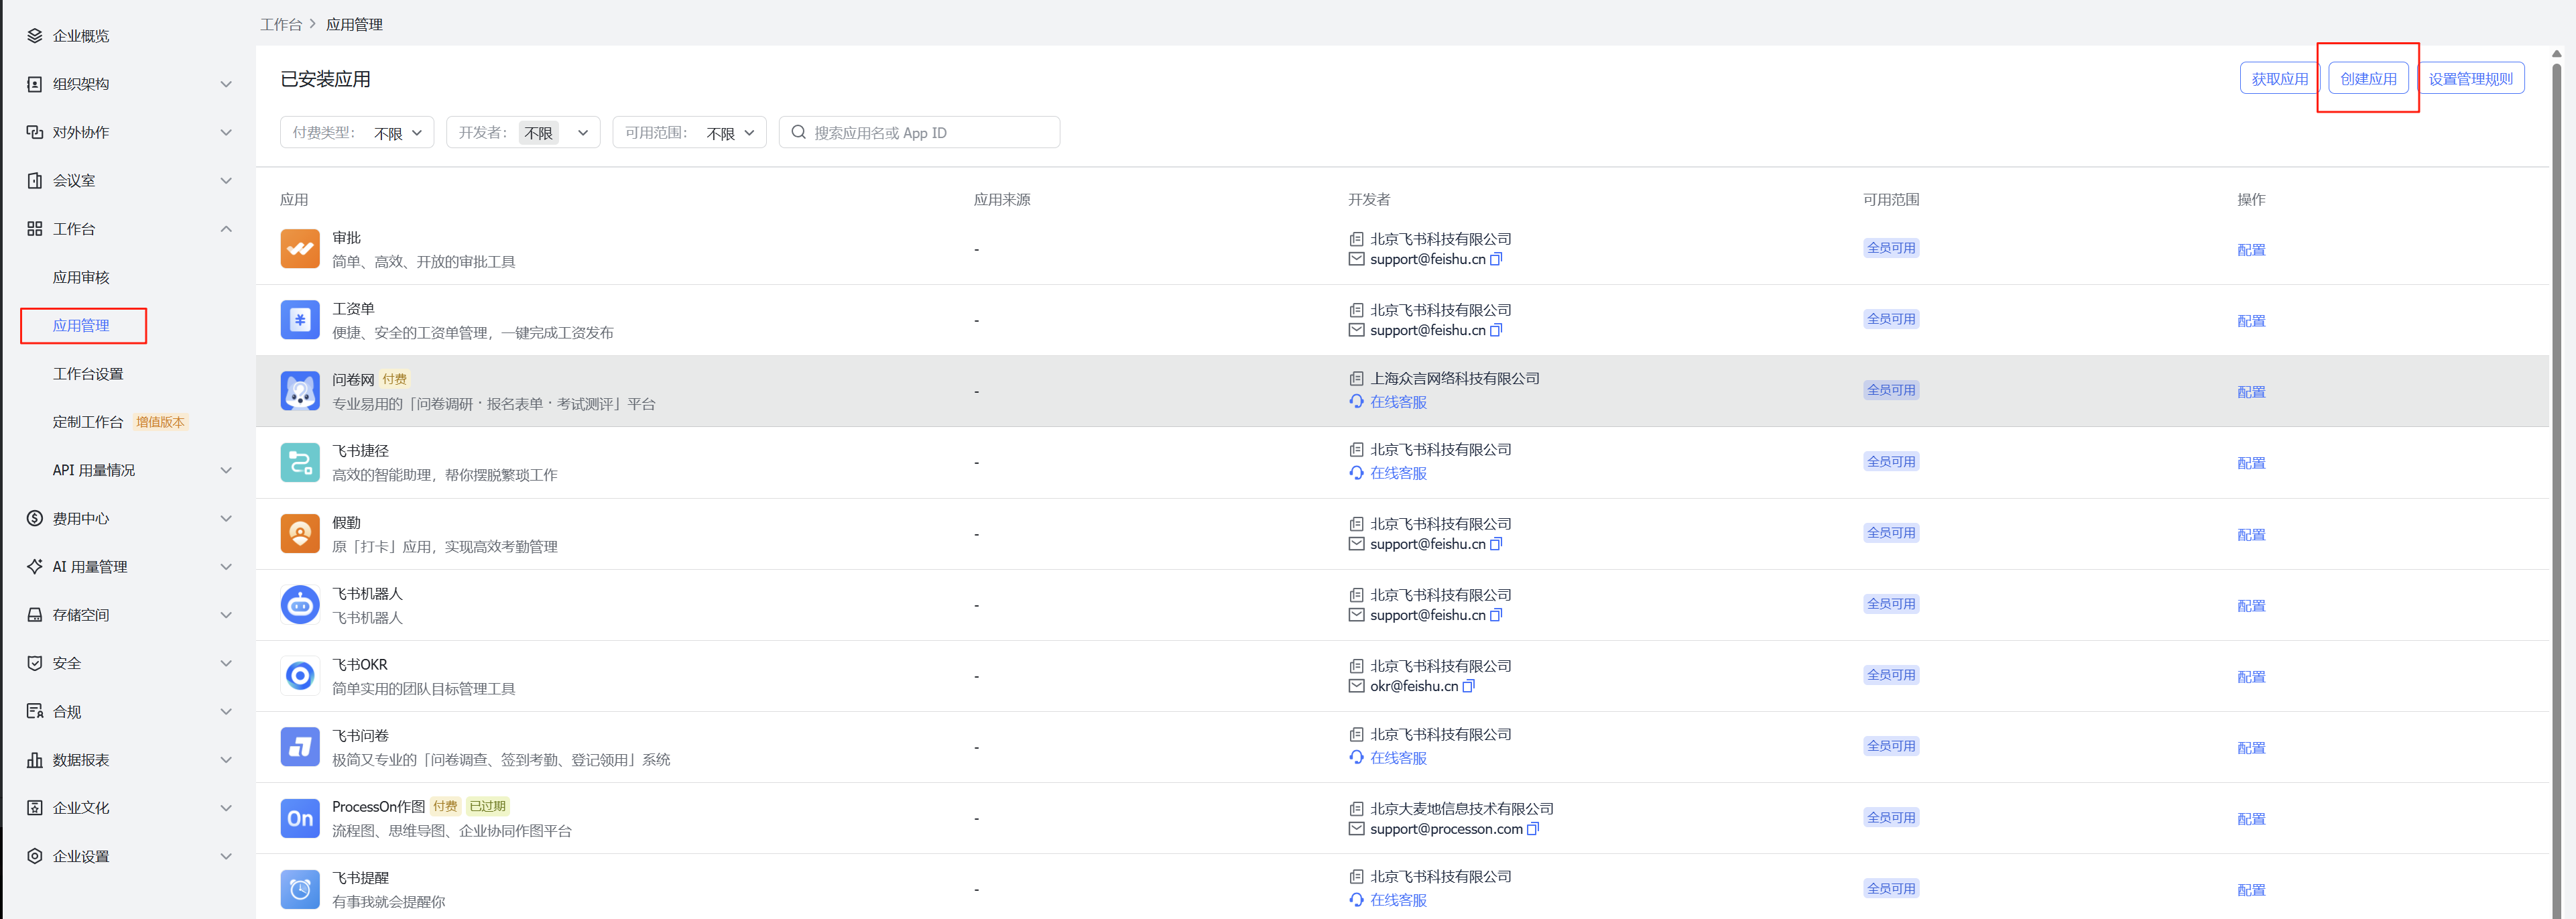
Task: Click the 创建应用 button
Action: click(2368, 78)
